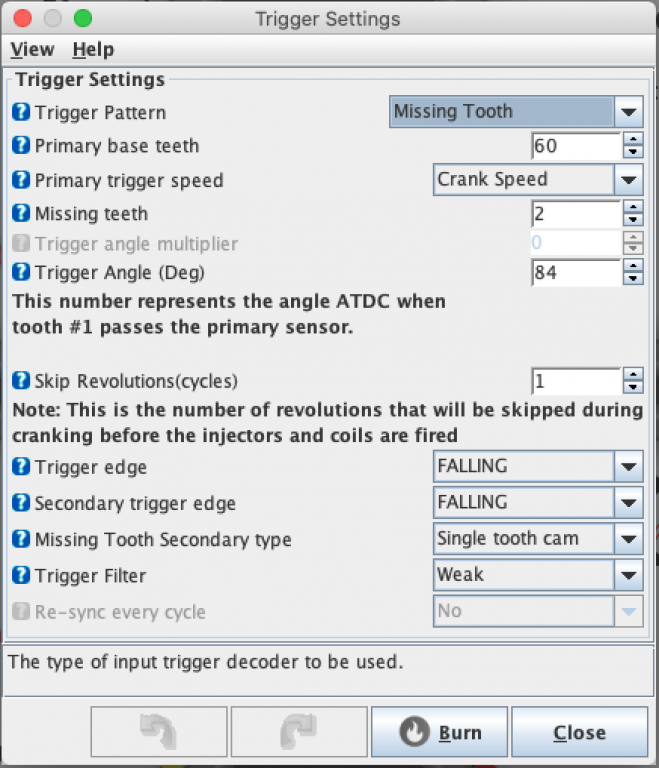Expand the Secondary trigger edge dropdown

(628, 502)
